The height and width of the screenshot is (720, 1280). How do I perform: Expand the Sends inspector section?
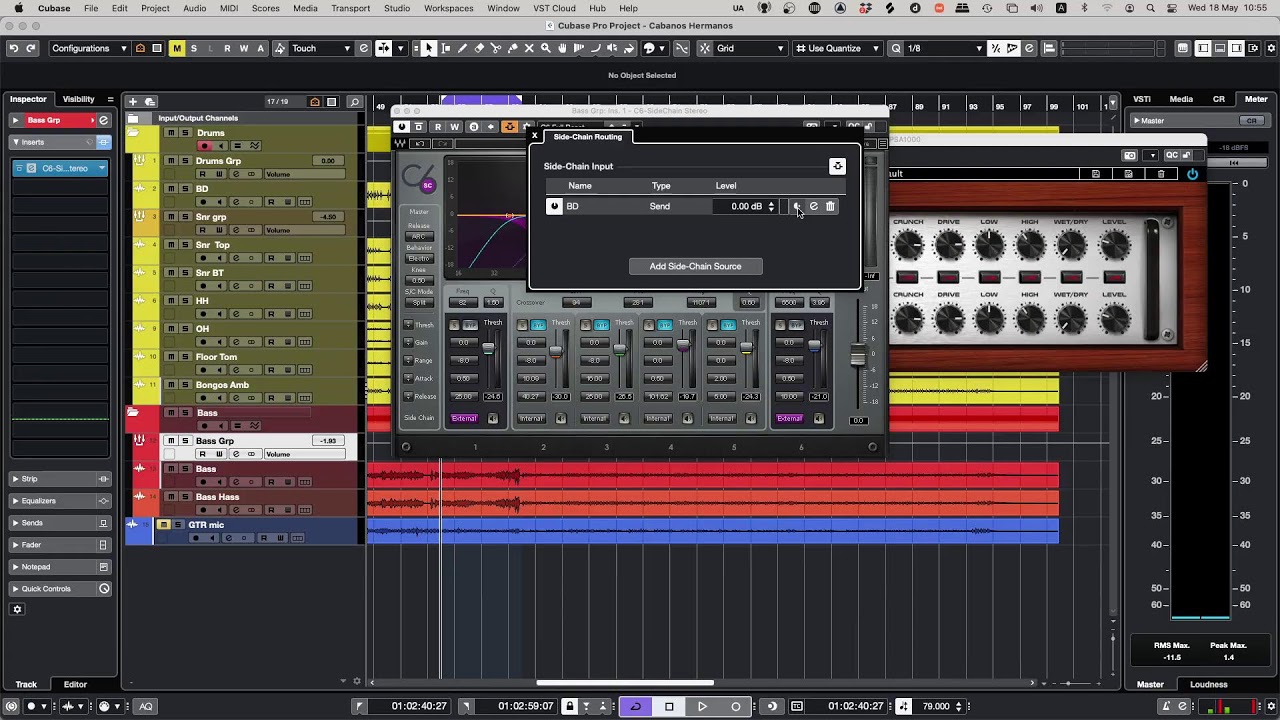(x=61, y=523)
